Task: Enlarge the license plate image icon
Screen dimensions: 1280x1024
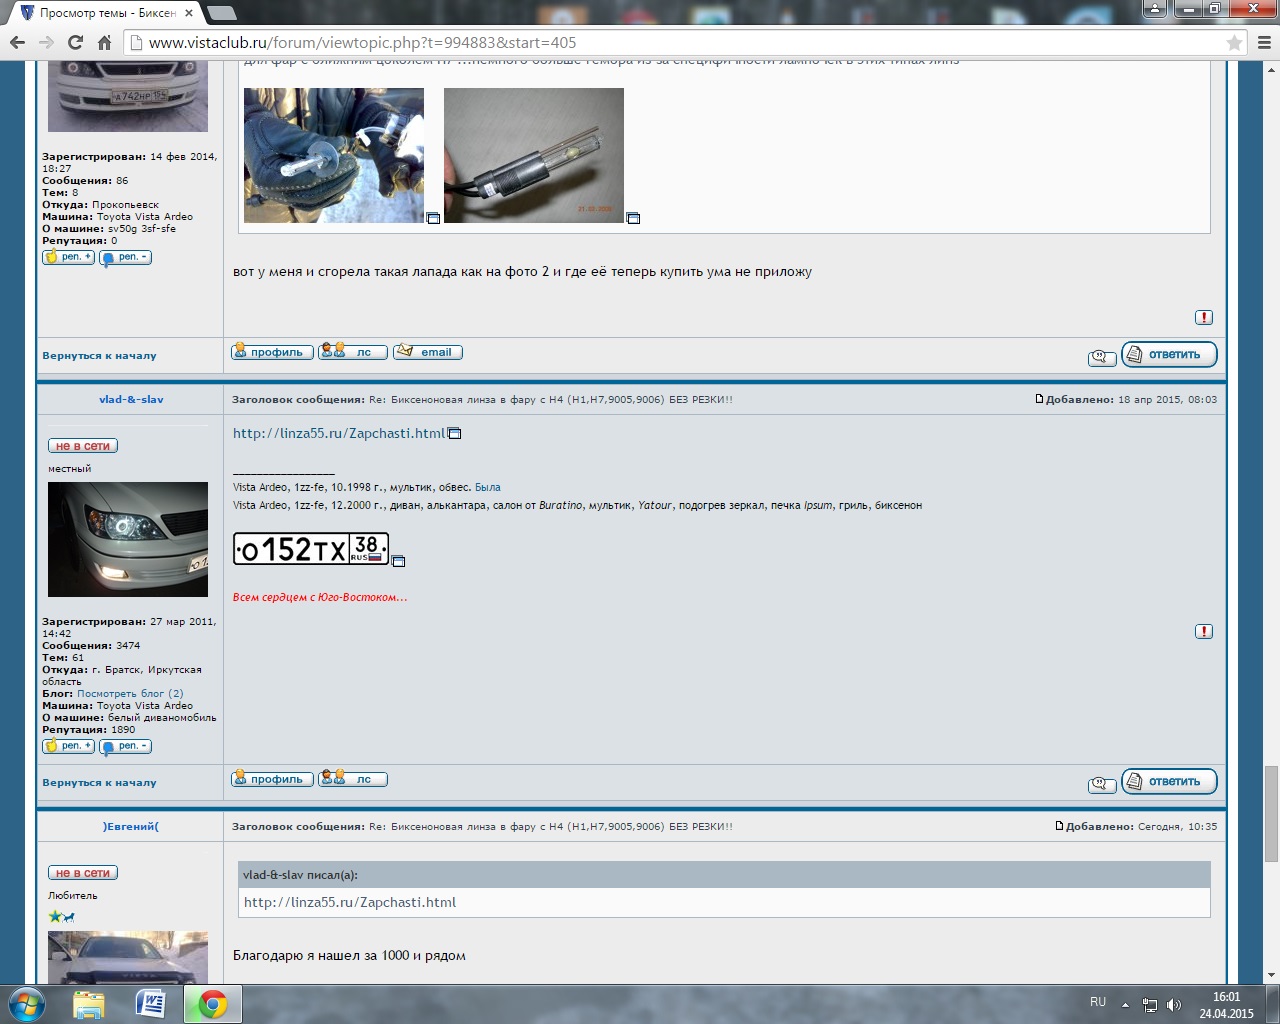Action: [398, 562]
